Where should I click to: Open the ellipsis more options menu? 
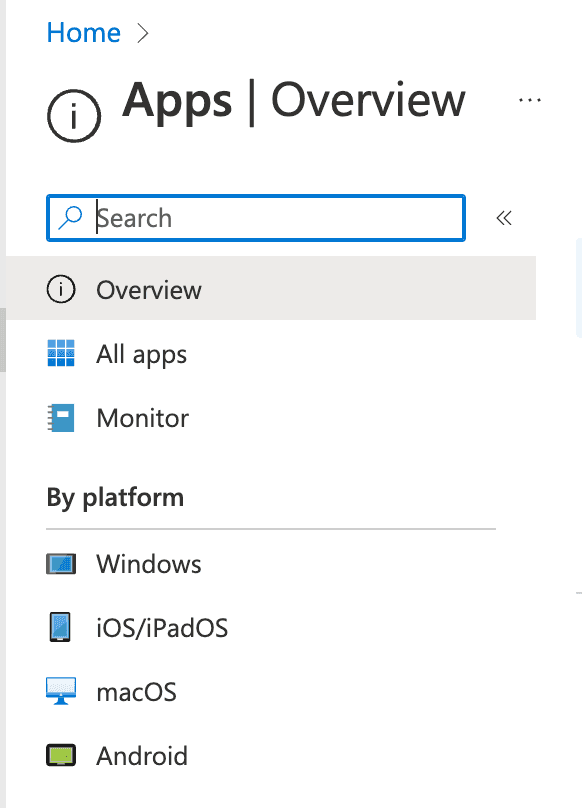(529, 100)
